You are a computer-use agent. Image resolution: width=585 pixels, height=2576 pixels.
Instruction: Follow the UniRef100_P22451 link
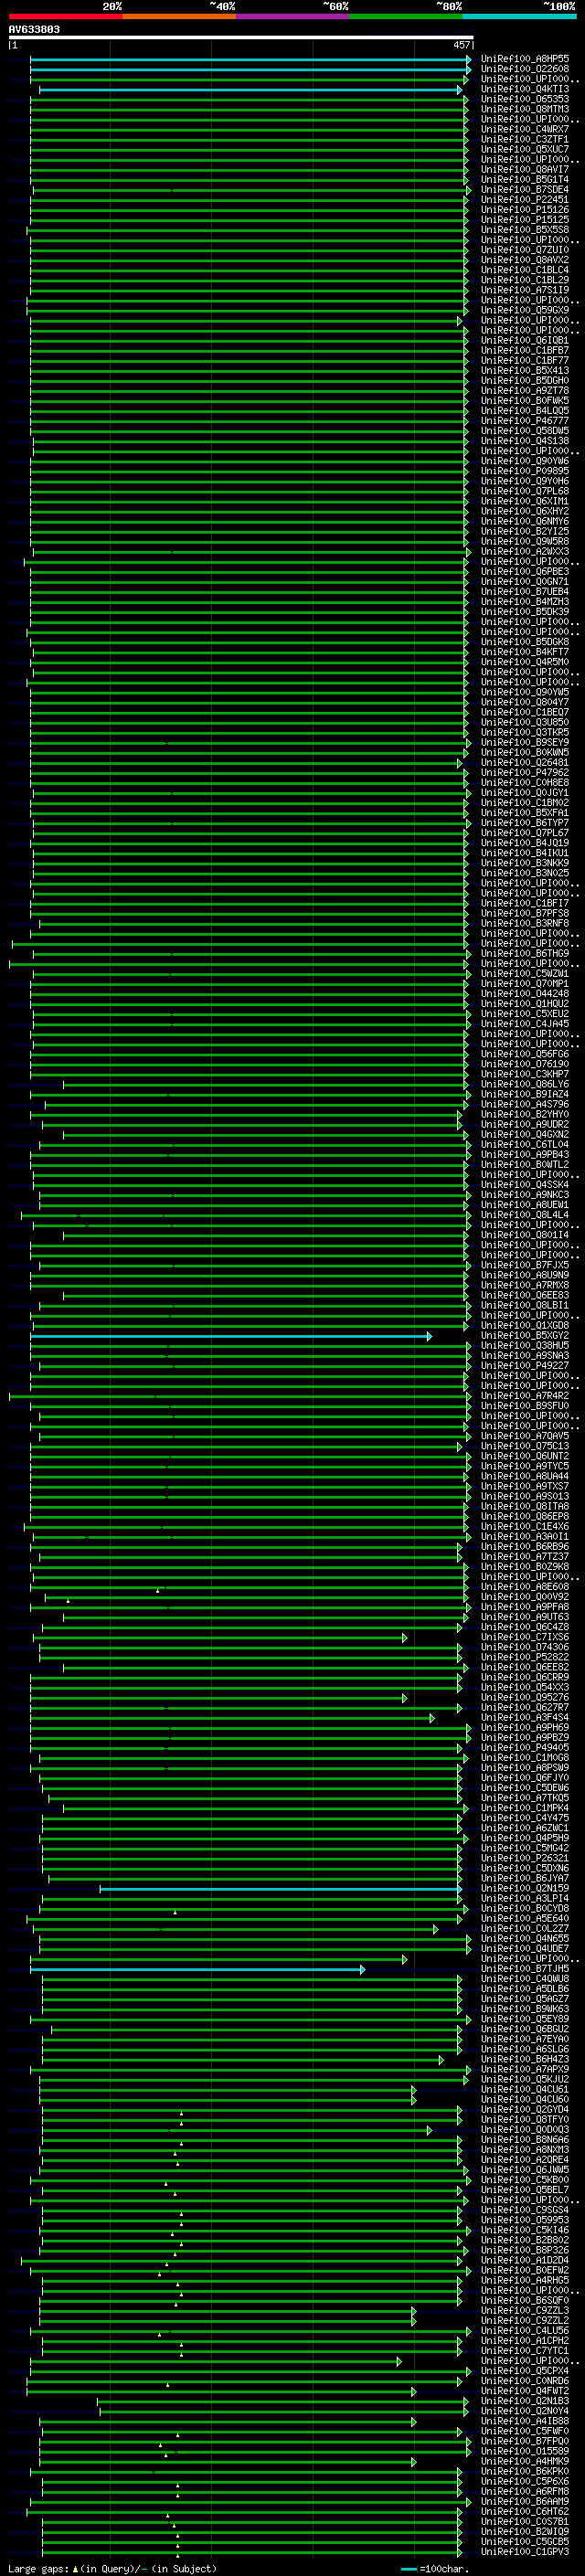[x=524, y=199]
